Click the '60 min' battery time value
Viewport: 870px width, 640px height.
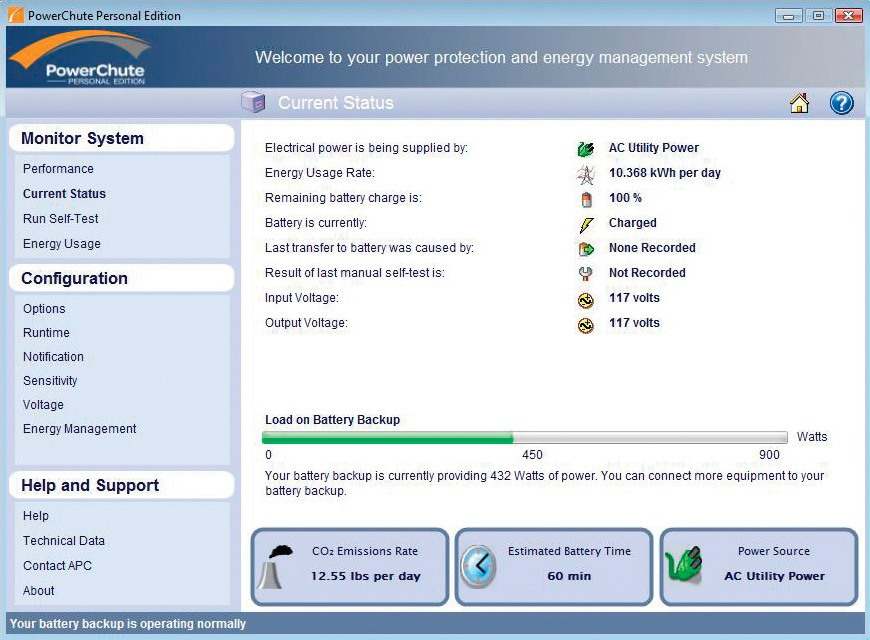(569, 576)
